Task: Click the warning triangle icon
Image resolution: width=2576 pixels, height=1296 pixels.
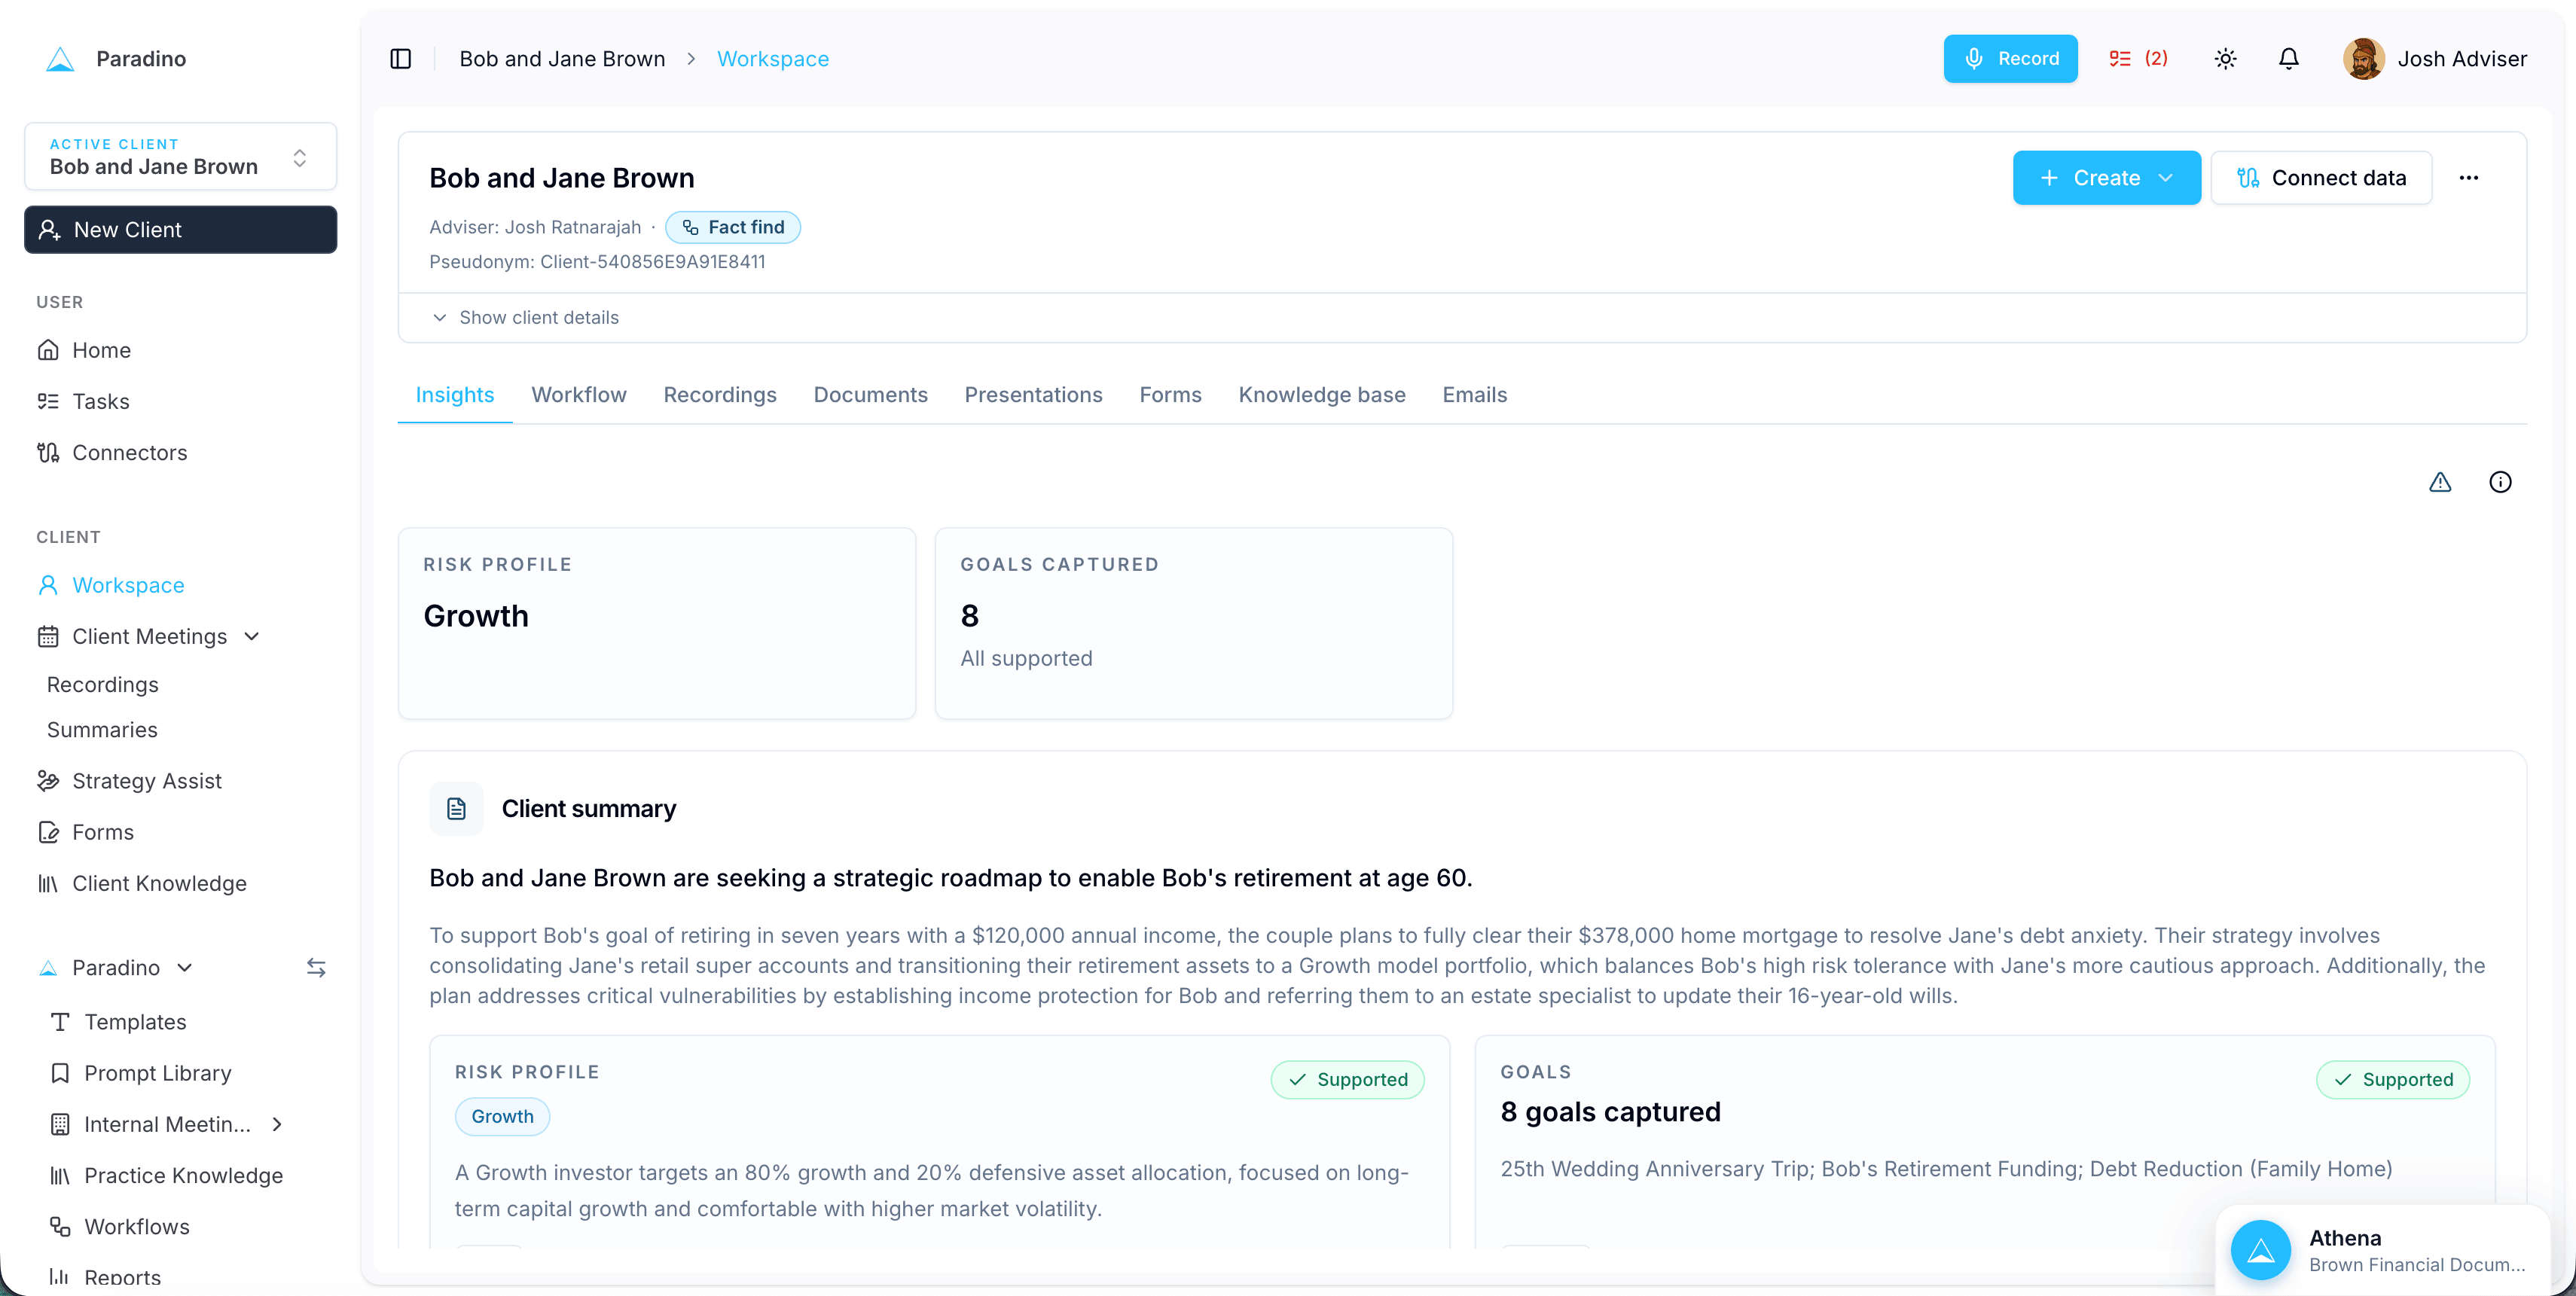Action: click(2440, 482)
